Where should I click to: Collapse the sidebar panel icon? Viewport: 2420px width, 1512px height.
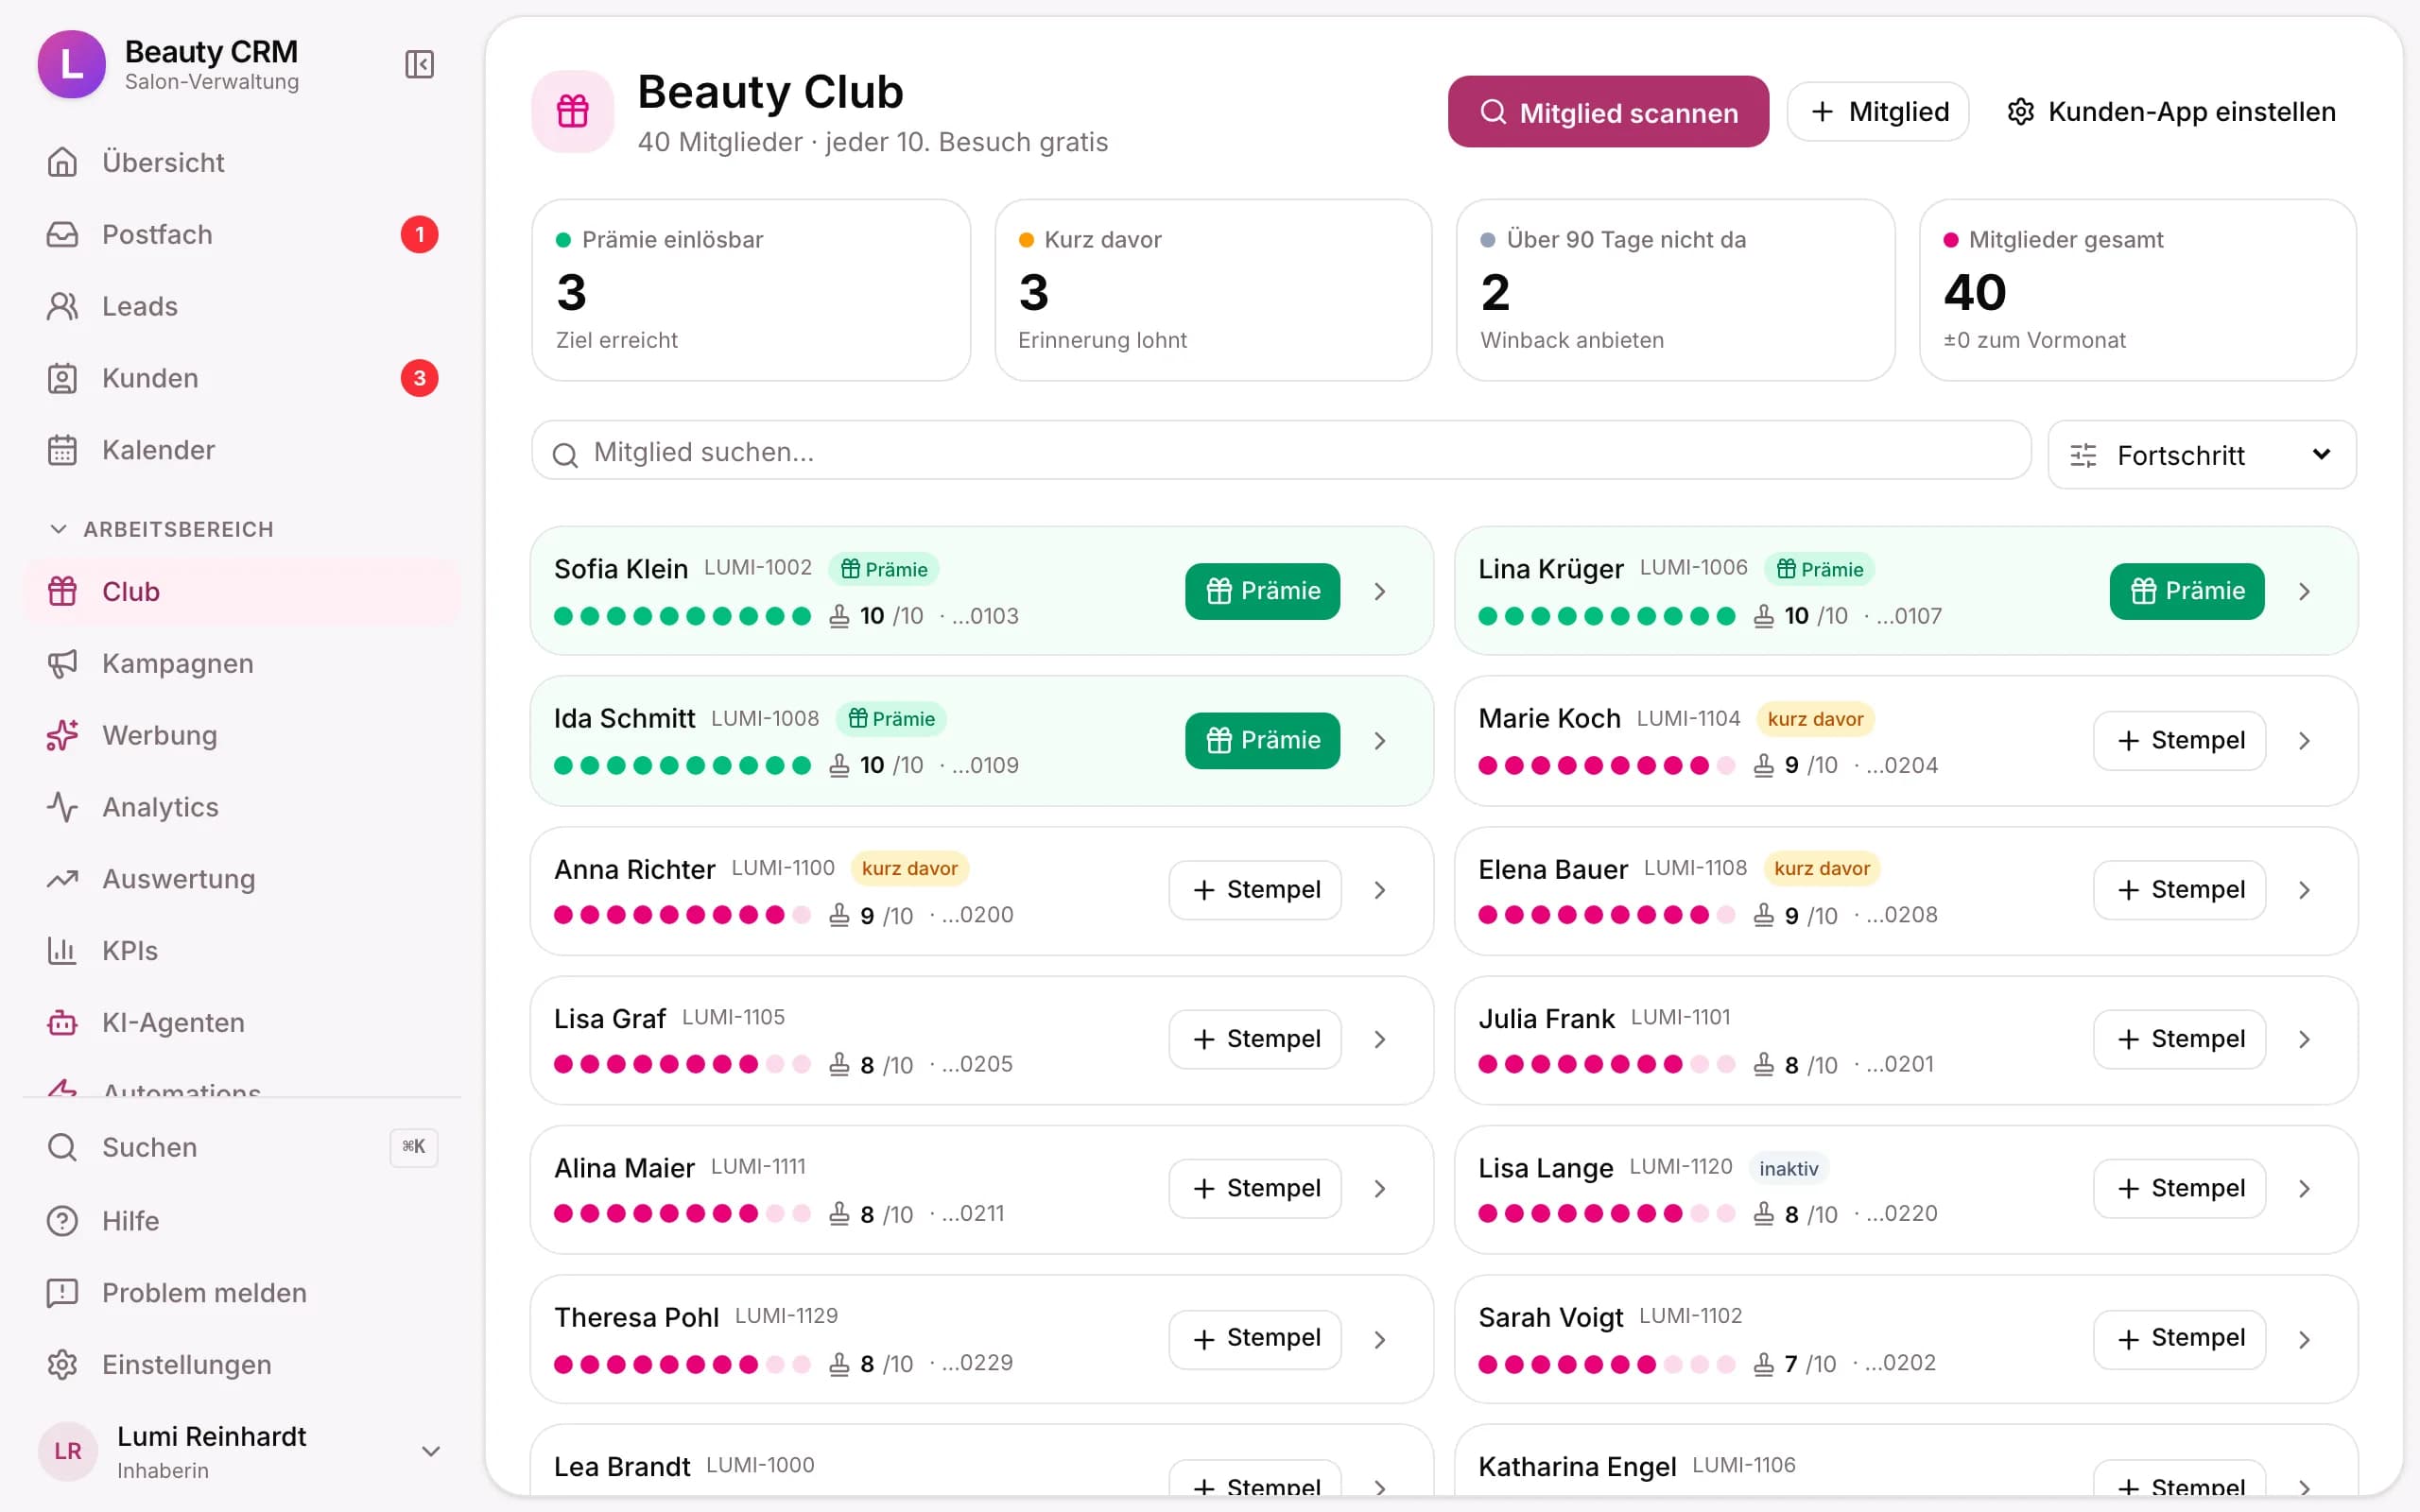[x=419, y=65]
